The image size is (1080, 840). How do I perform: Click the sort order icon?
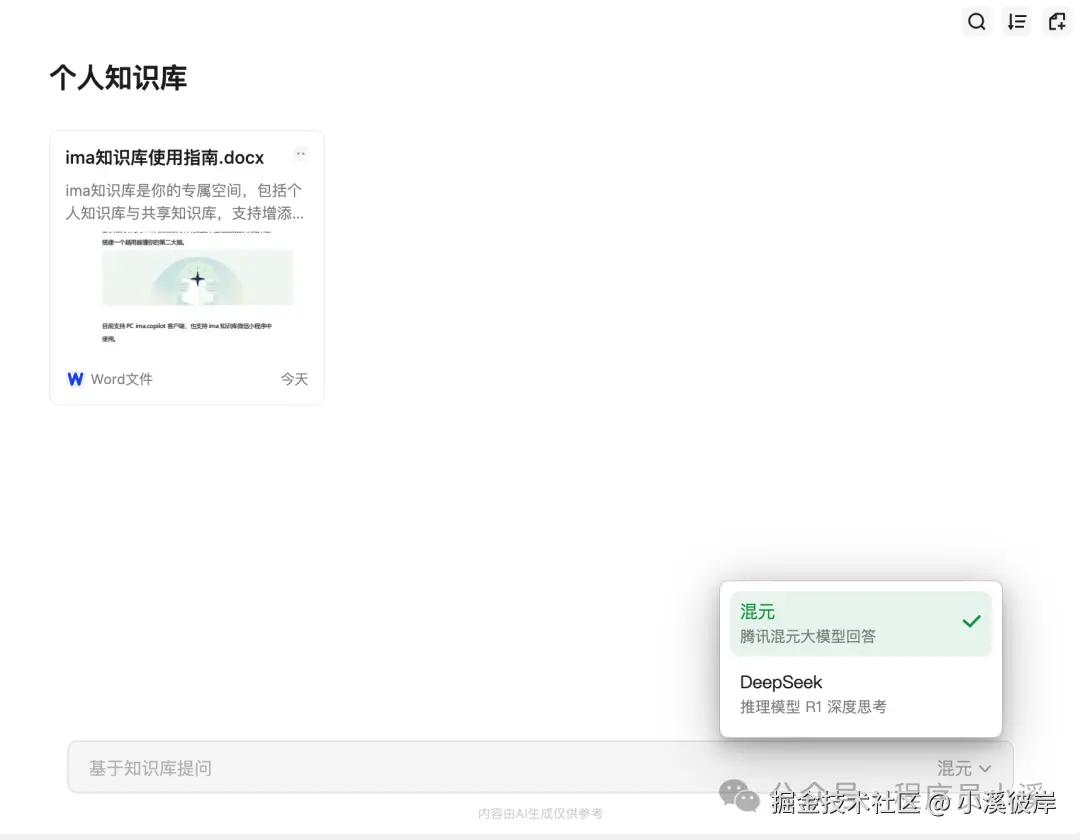[x=1017, y=22]
